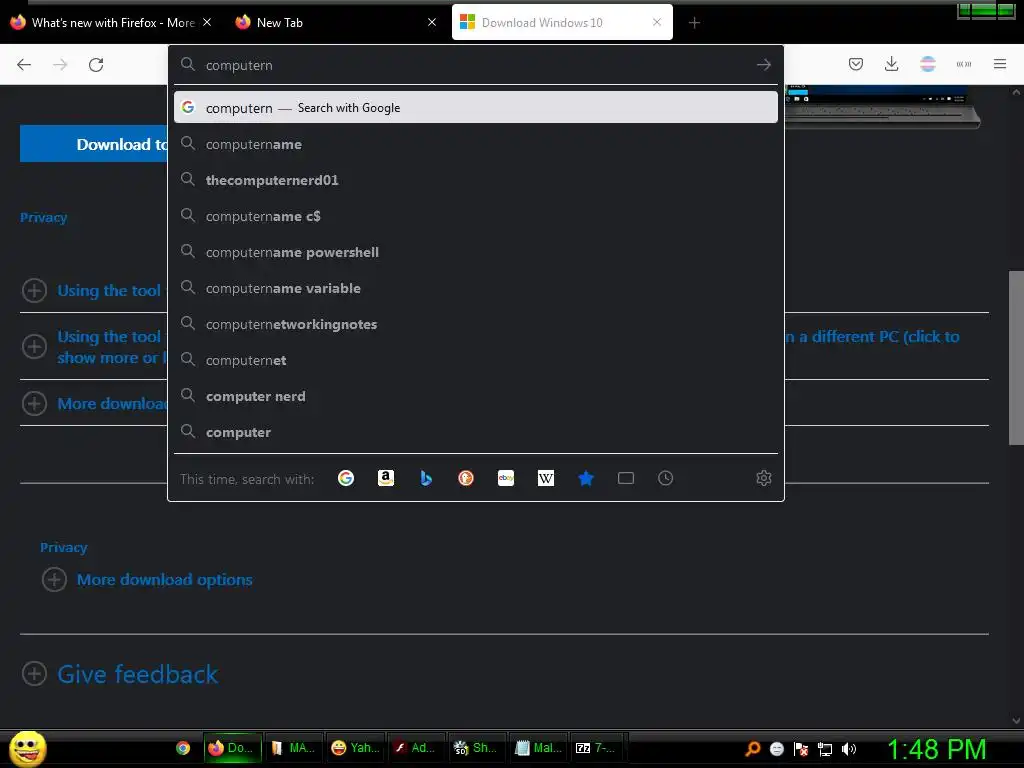Viewport: 1024px width, 768px height.
Task: Search this time with Bing icon
Action: click(426, 479)
